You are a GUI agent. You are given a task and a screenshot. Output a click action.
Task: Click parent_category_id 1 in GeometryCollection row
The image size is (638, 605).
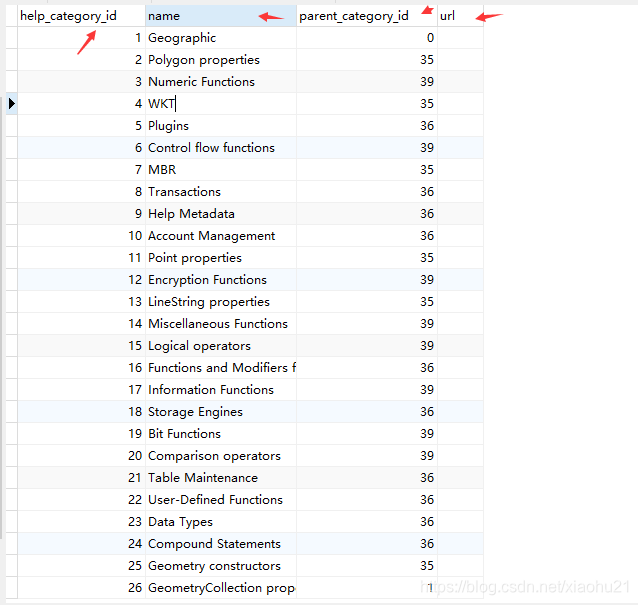[367, 588]
